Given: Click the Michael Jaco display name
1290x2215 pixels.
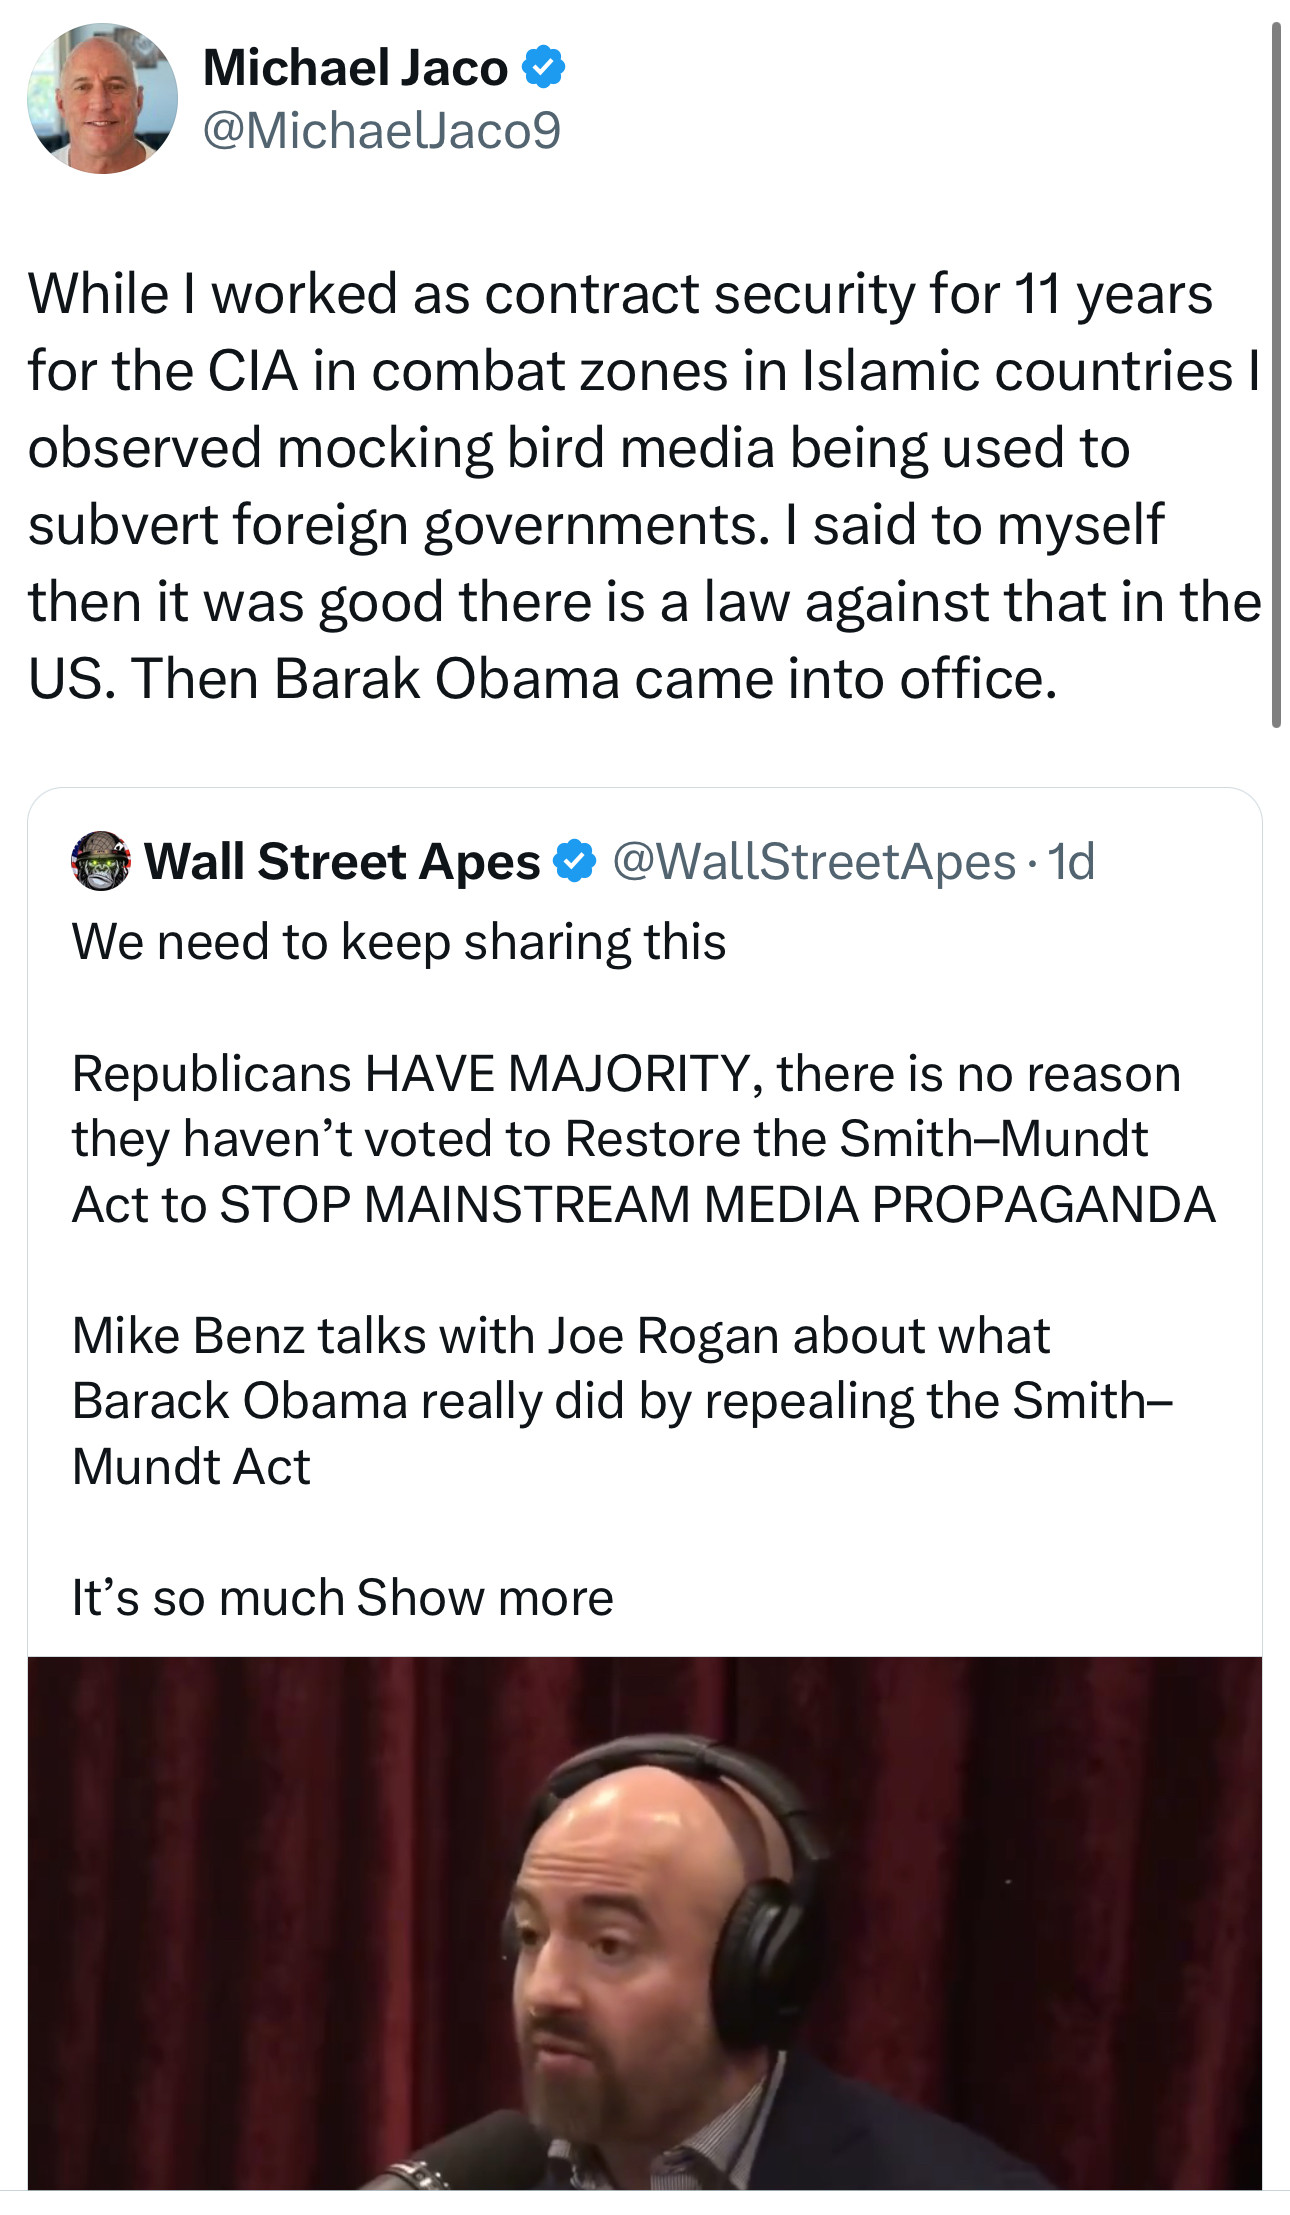Looking at the screenshot, I should 355,68.
